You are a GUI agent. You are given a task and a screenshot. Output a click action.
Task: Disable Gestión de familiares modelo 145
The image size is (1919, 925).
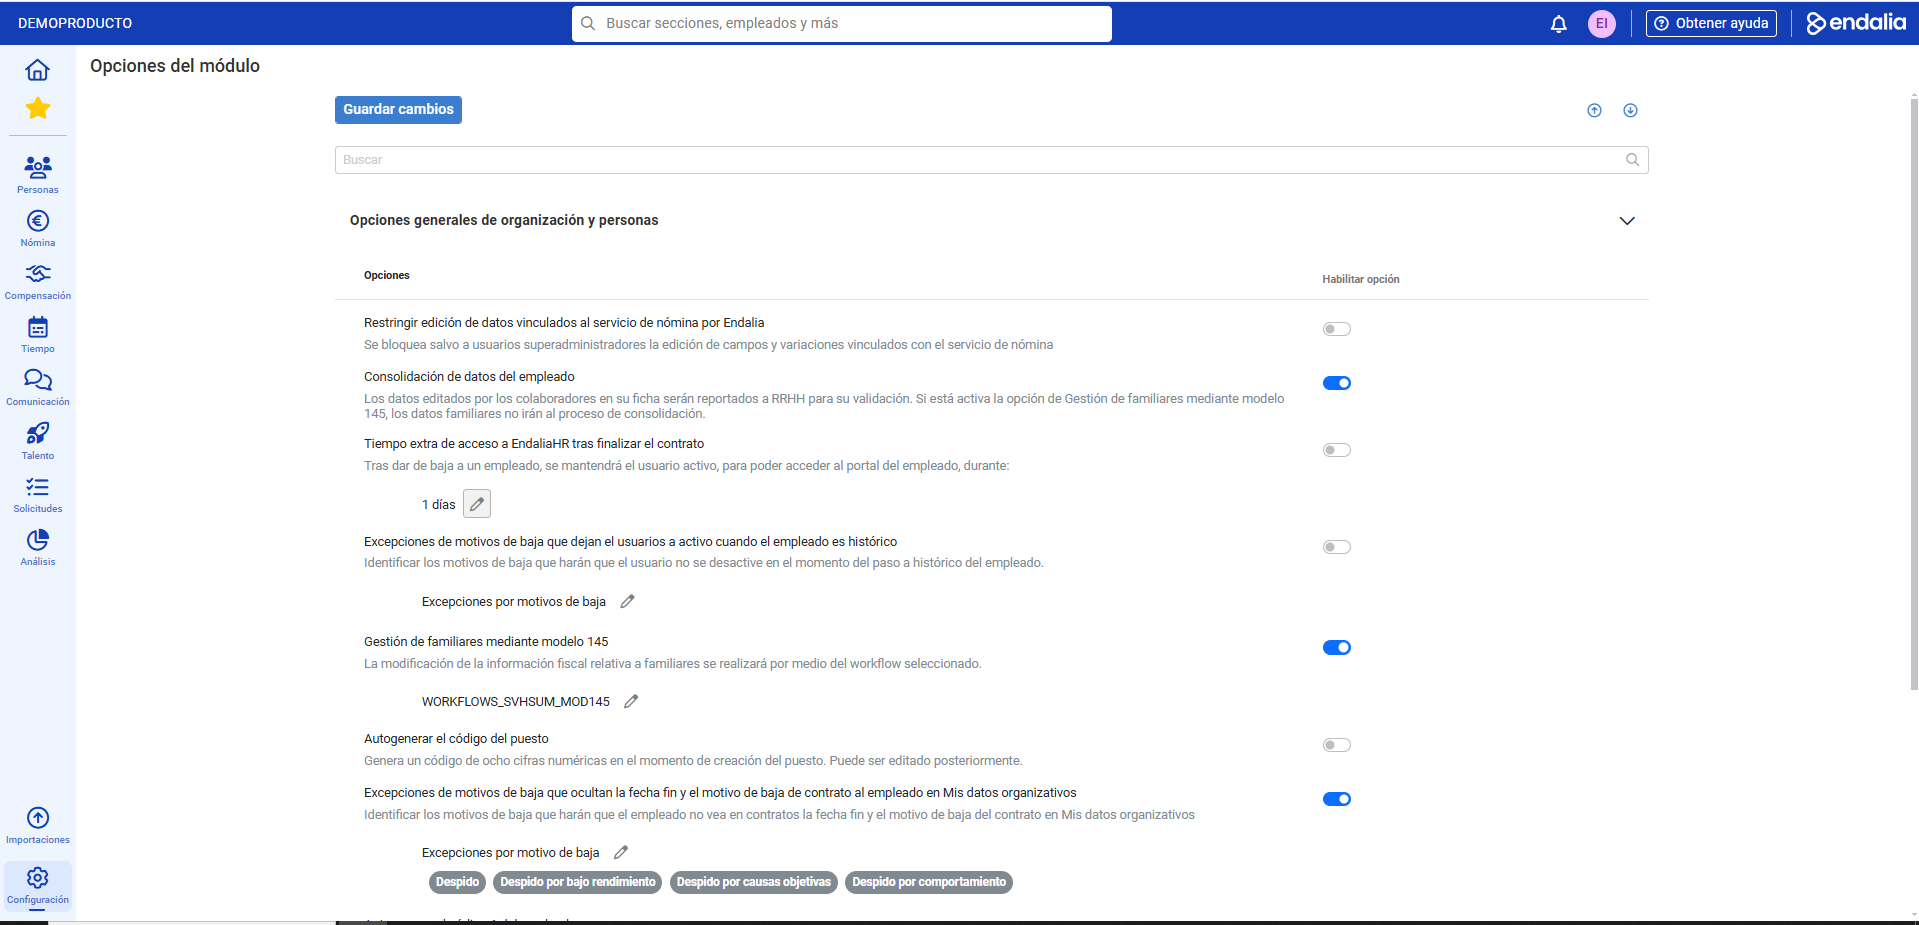click(1336, 647)
